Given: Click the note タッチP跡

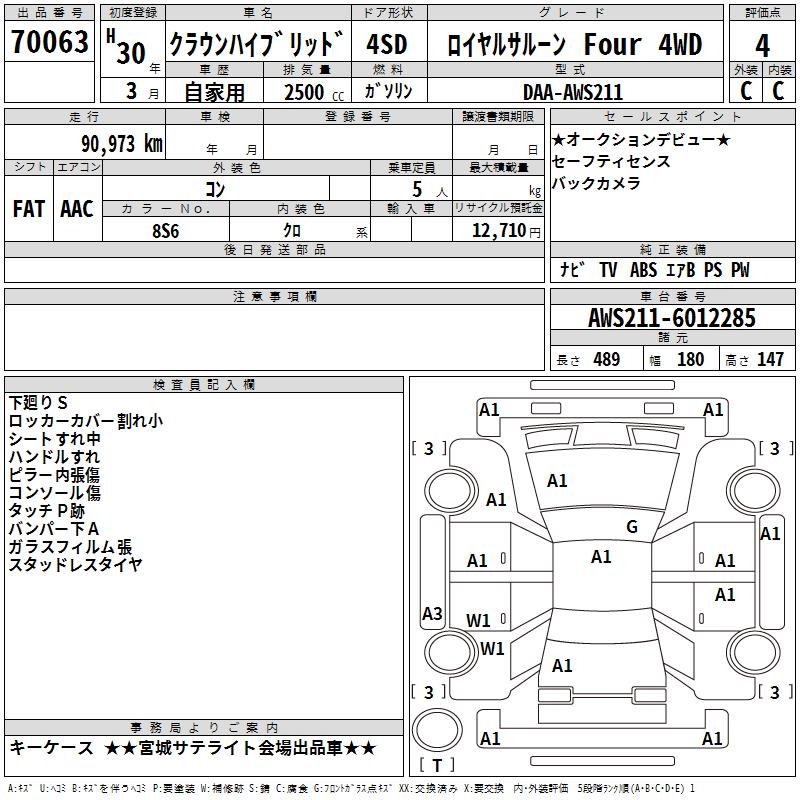Looking at the screenshot, I should point(47,511).
